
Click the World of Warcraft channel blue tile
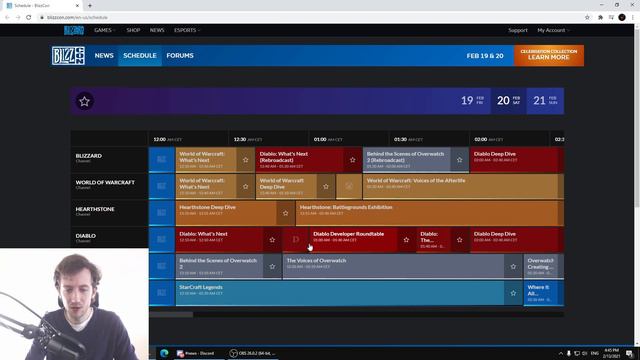[162, 187]
